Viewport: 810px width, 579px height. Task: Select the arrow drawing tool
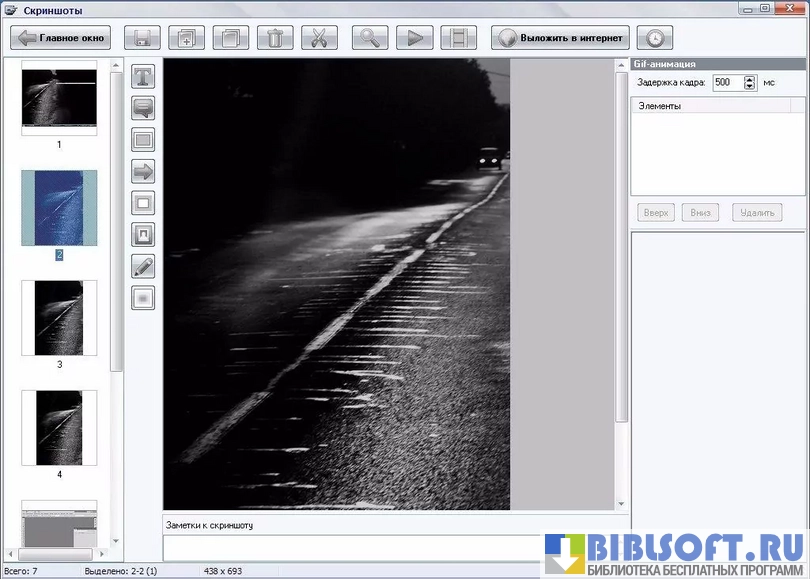(144, 172)
